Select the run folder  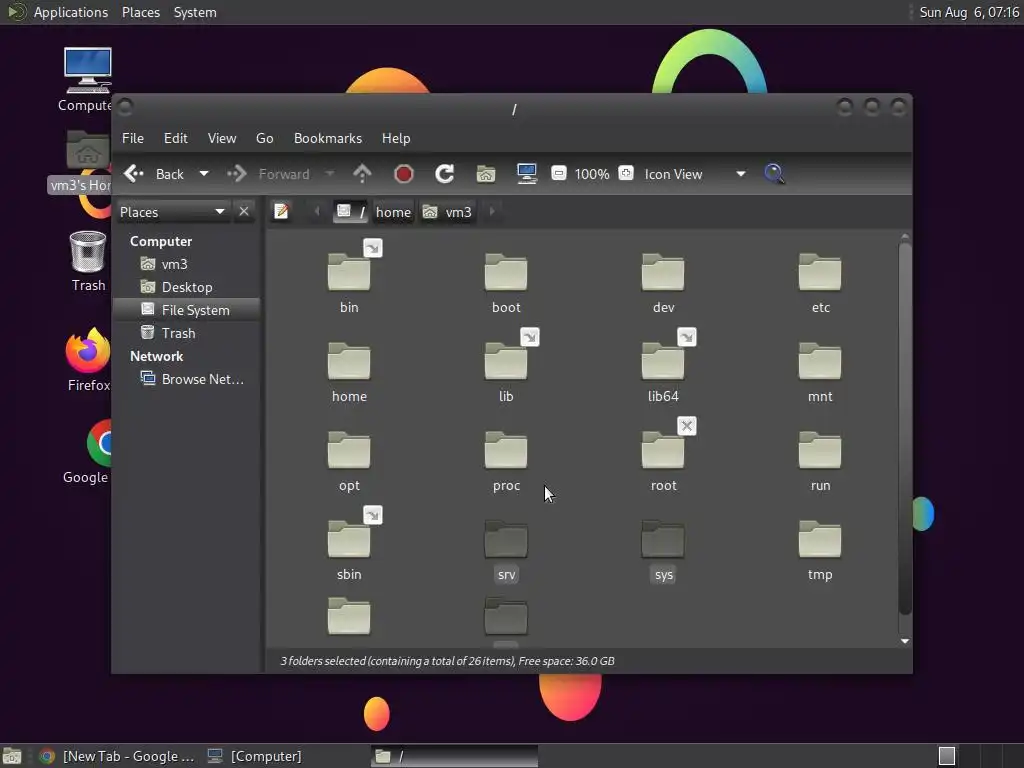pos(820,450)
